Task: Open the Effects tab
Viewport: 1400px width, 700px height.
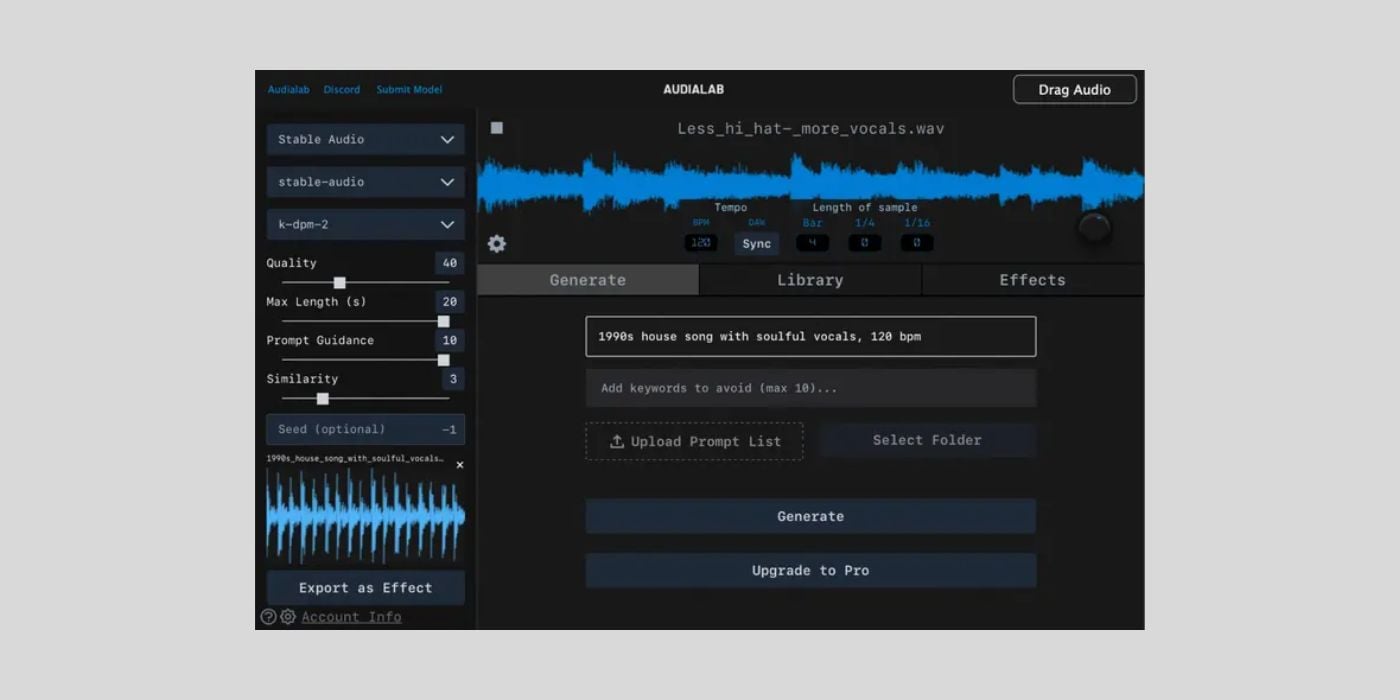Action: (x=1032, y=280)
